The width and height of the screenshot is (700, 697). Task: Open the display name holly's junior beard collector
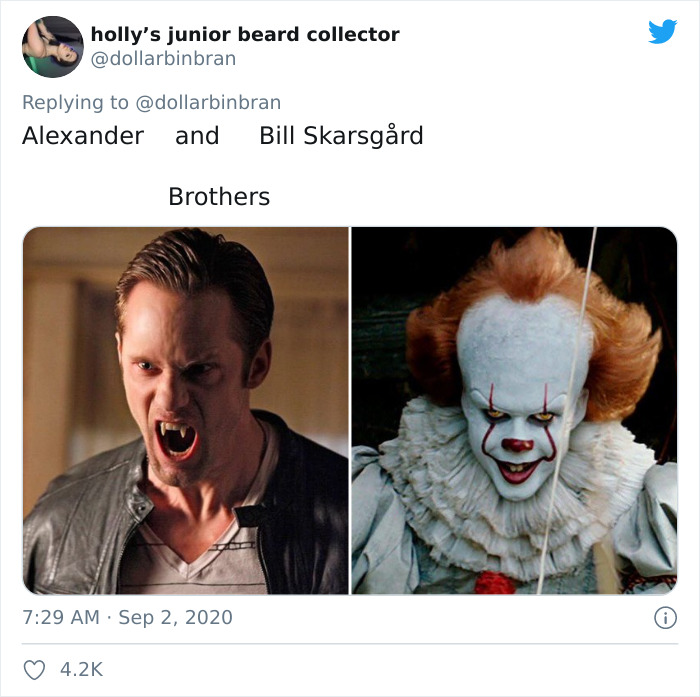click(x=245, y=34)
